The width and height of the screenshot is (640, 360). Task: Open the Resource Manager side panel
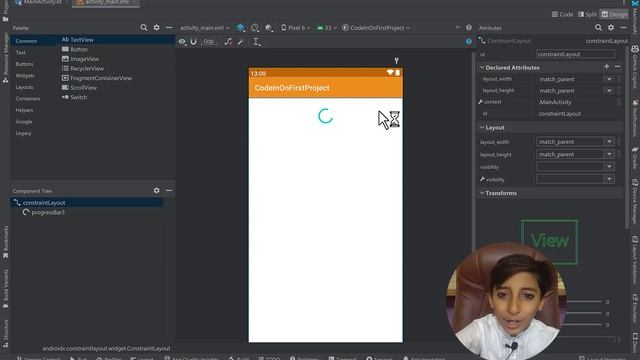click(5, 57)
